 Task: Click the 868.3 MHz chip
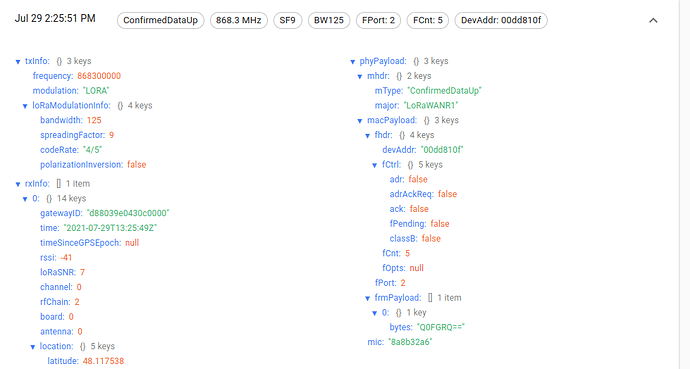coord(239,20)
